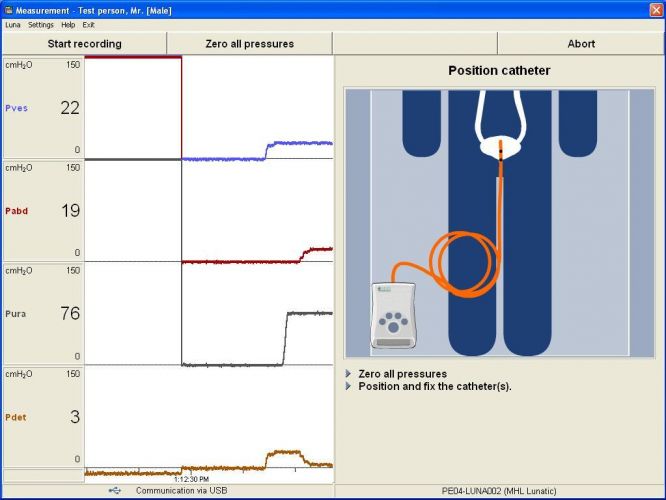Click the arrow bullet beside Zero all pressures

tap(348, 374)
